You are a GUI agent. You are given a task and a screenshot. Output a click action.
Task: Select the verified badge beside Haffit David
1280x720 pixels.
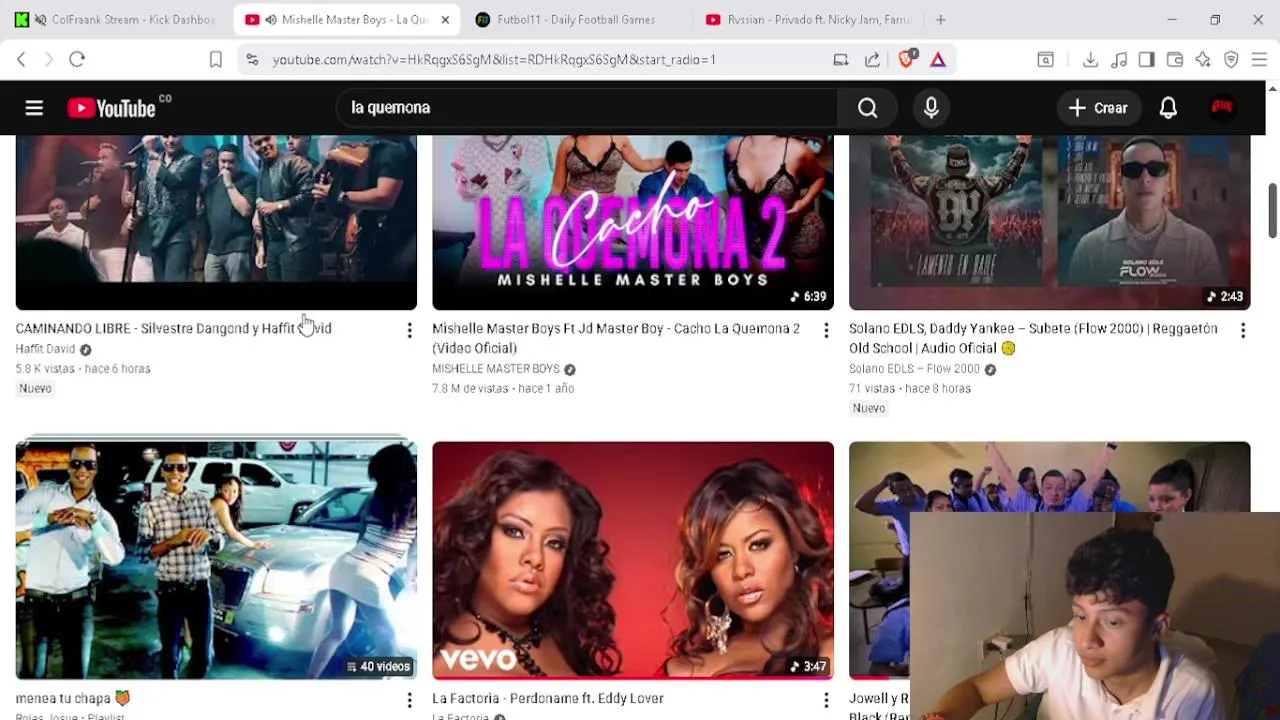pyautogui.click(x=85, y=349)
